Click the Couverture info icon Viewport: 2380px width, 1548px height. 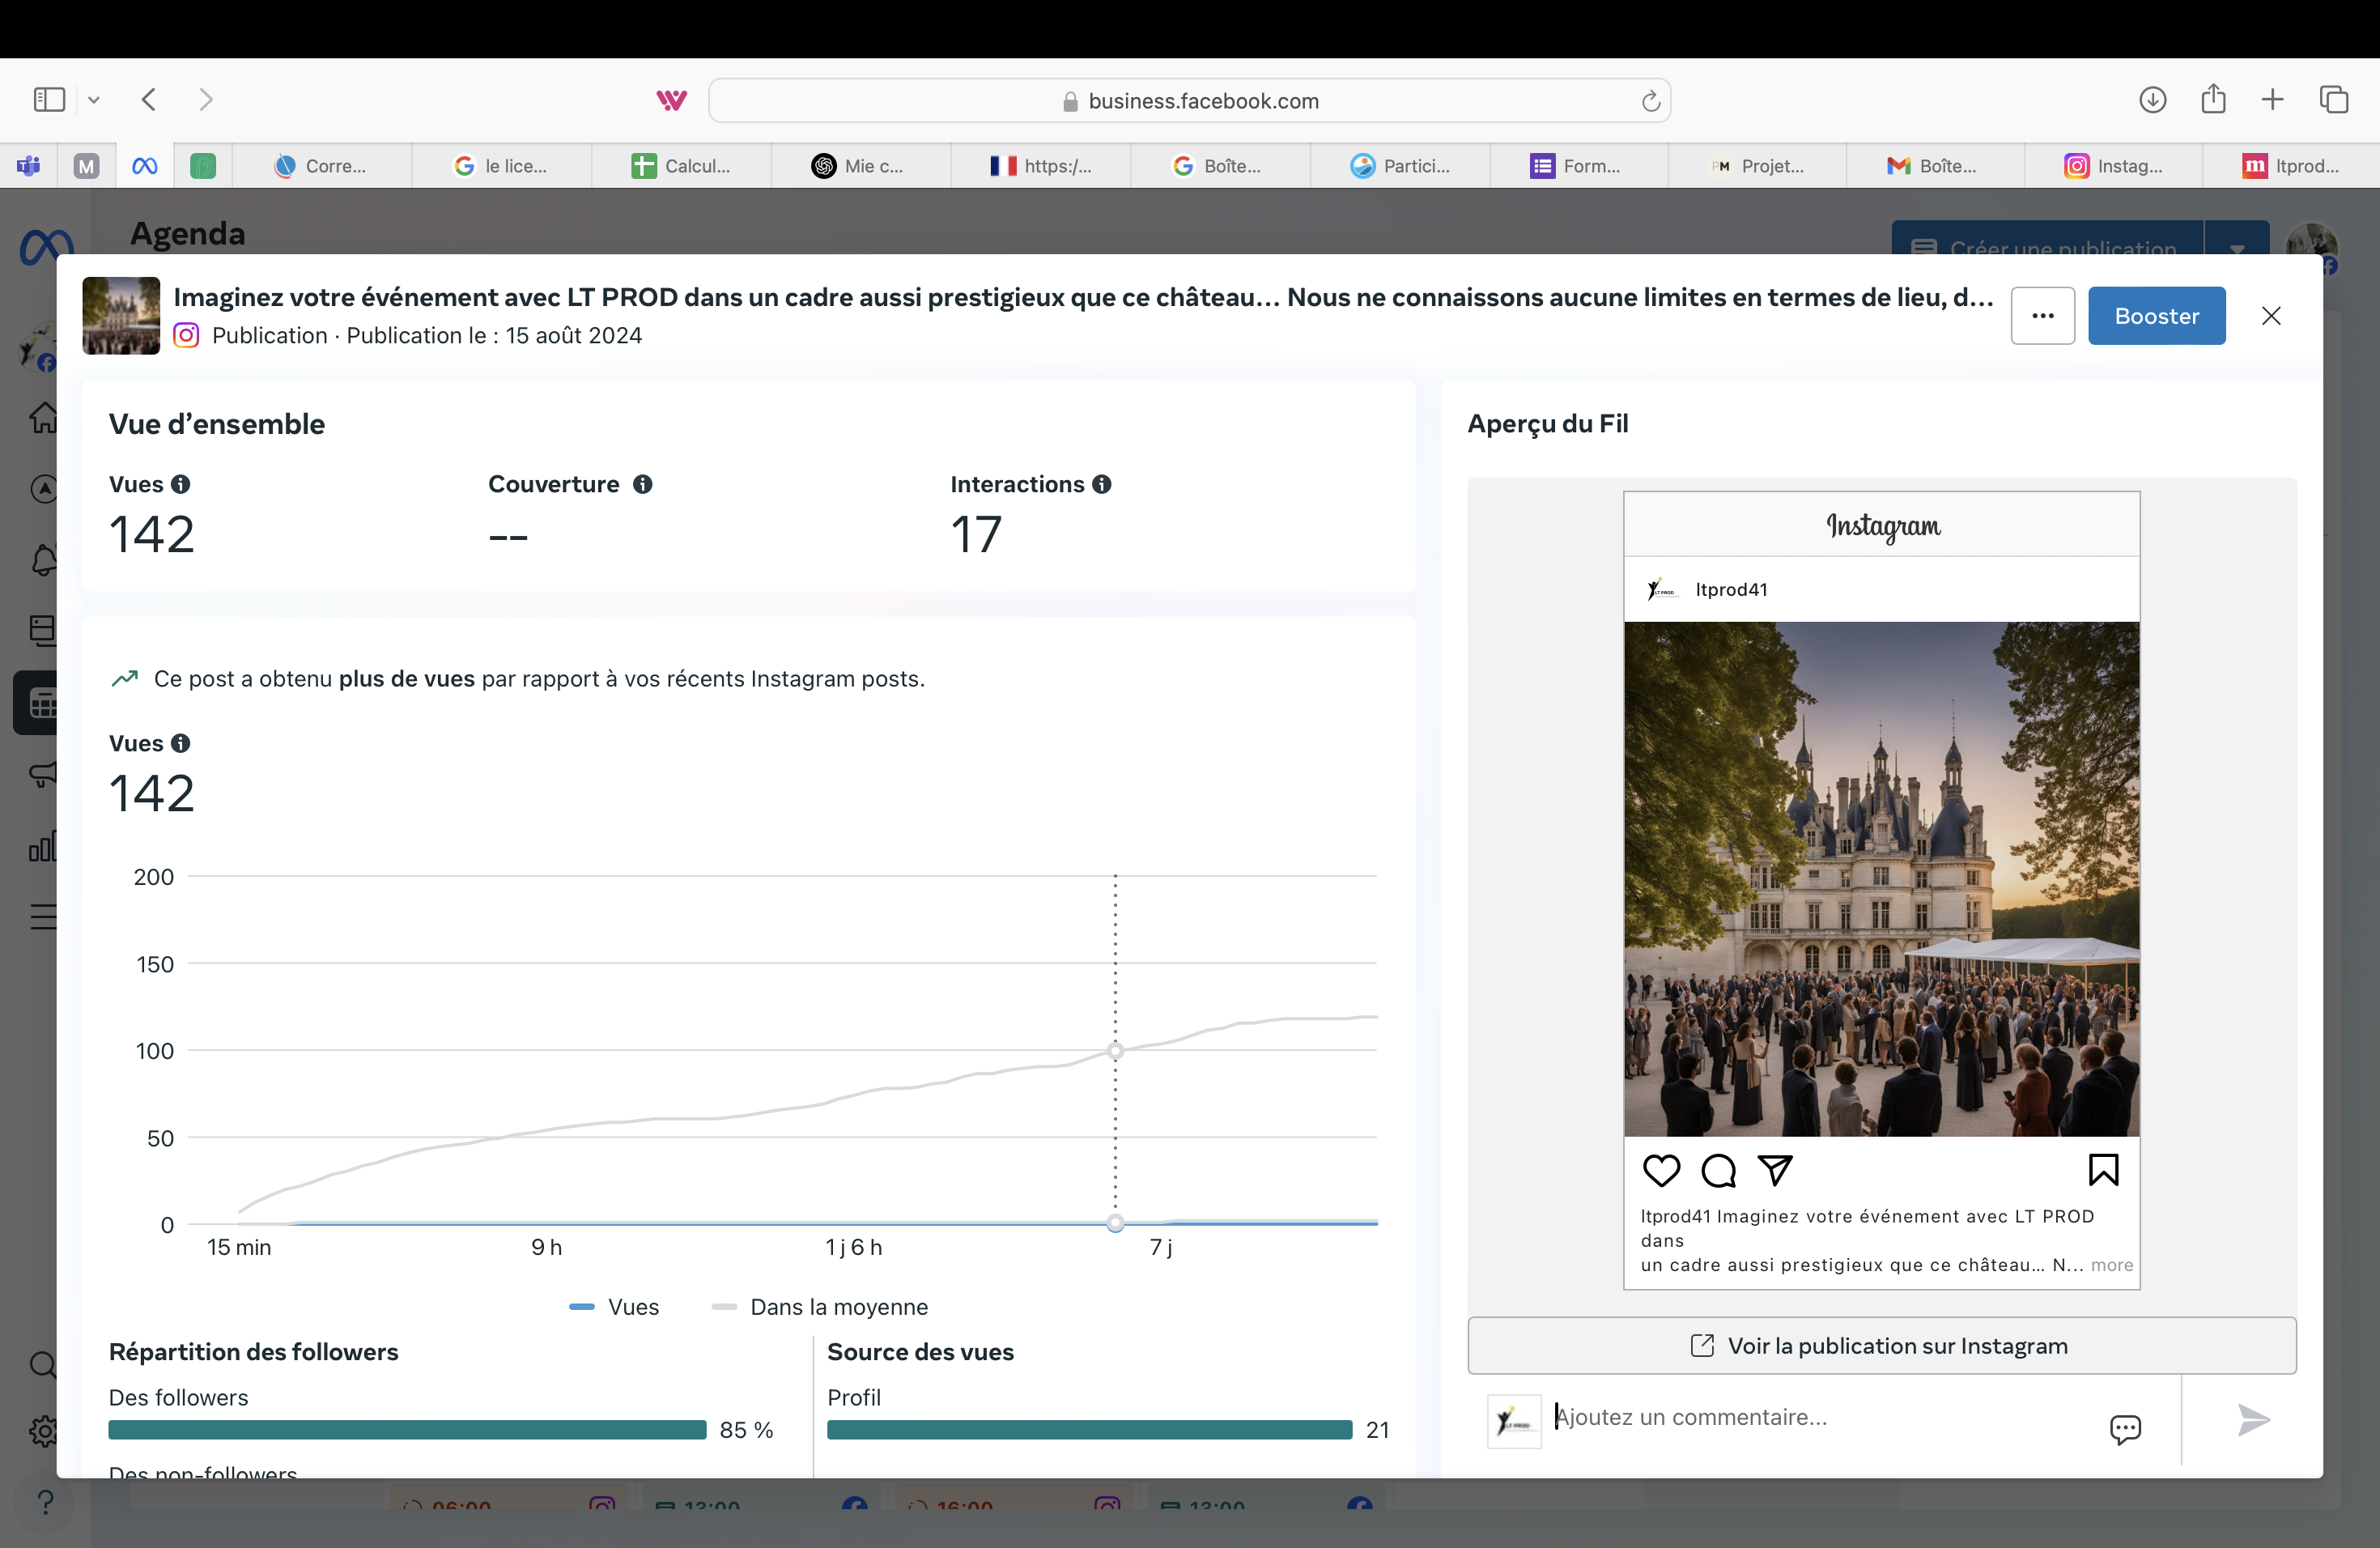[643, 484]
